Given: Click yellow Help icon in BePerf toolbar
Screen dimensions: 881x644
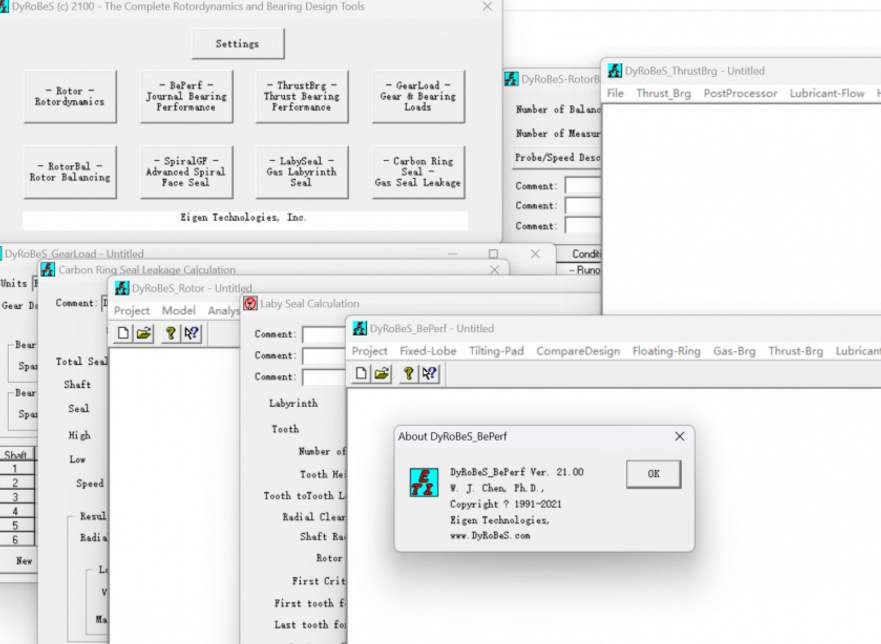Looking at the screenshot, I should [408, 373].
